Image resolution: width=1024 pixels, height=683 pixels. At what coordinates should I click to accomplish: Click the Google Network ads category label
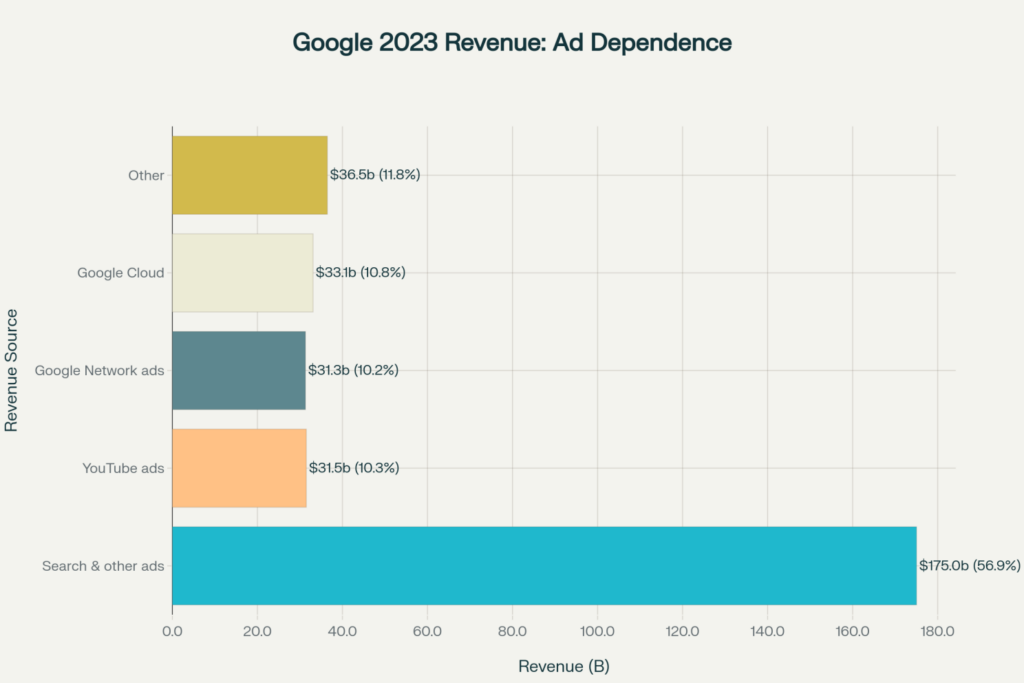[x=99, y=370]
